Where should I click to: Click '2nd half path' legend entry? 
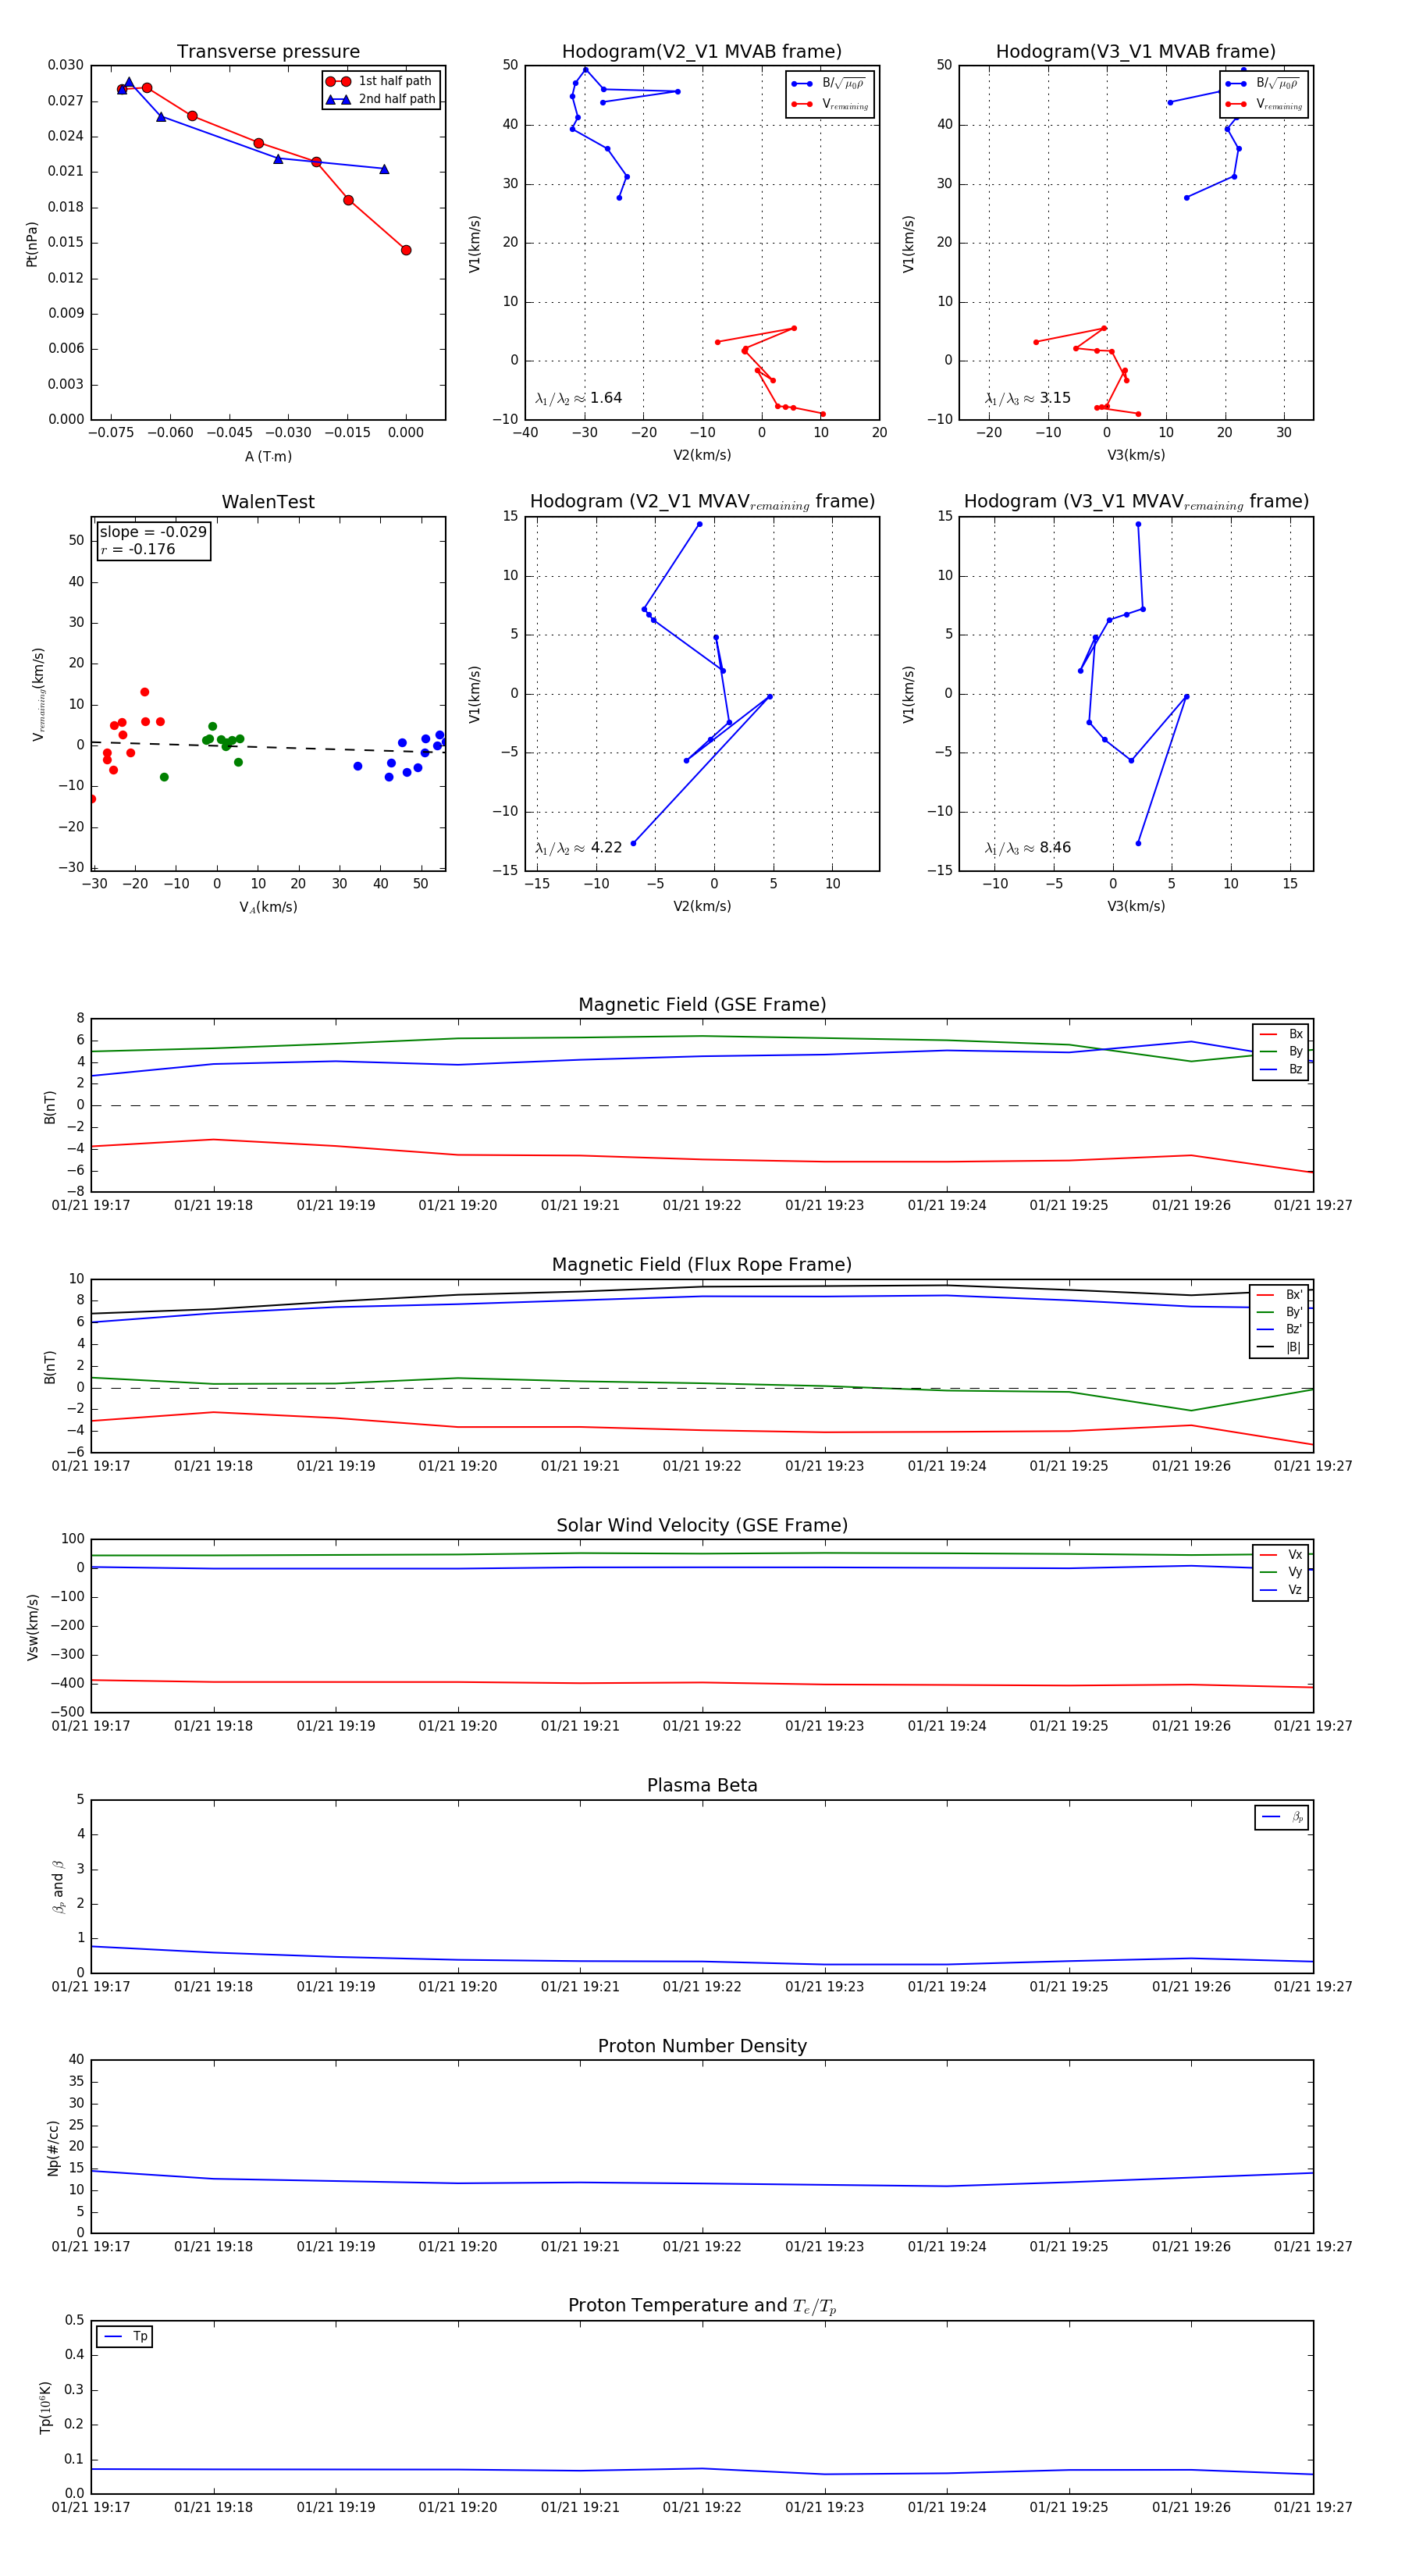click(x=381, y=99)
